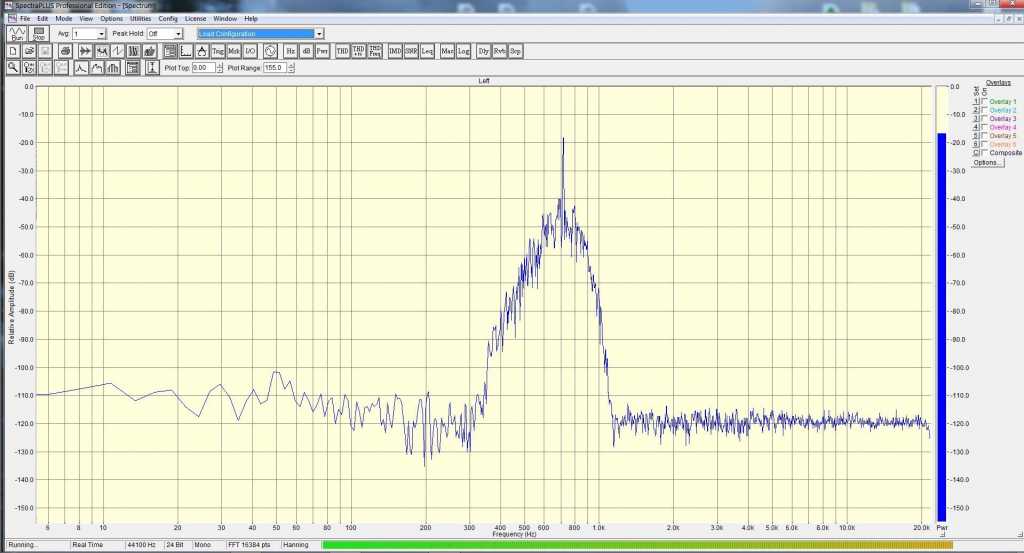Click into the Plot Range value field
This screenshot has width=1024, height=553.
coord(275,67)
